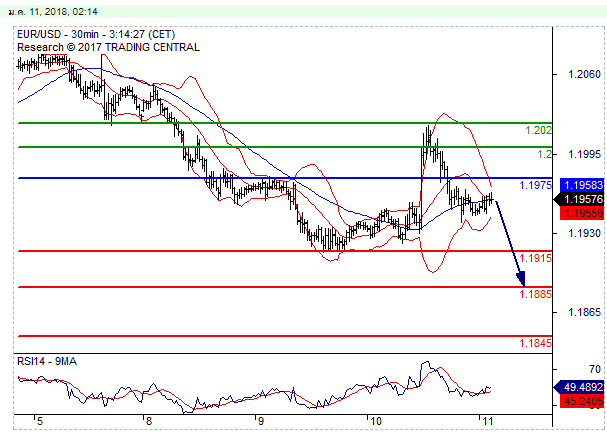Click the red 1.1915 support label
The image size is (607, 444).
point(535,258)
